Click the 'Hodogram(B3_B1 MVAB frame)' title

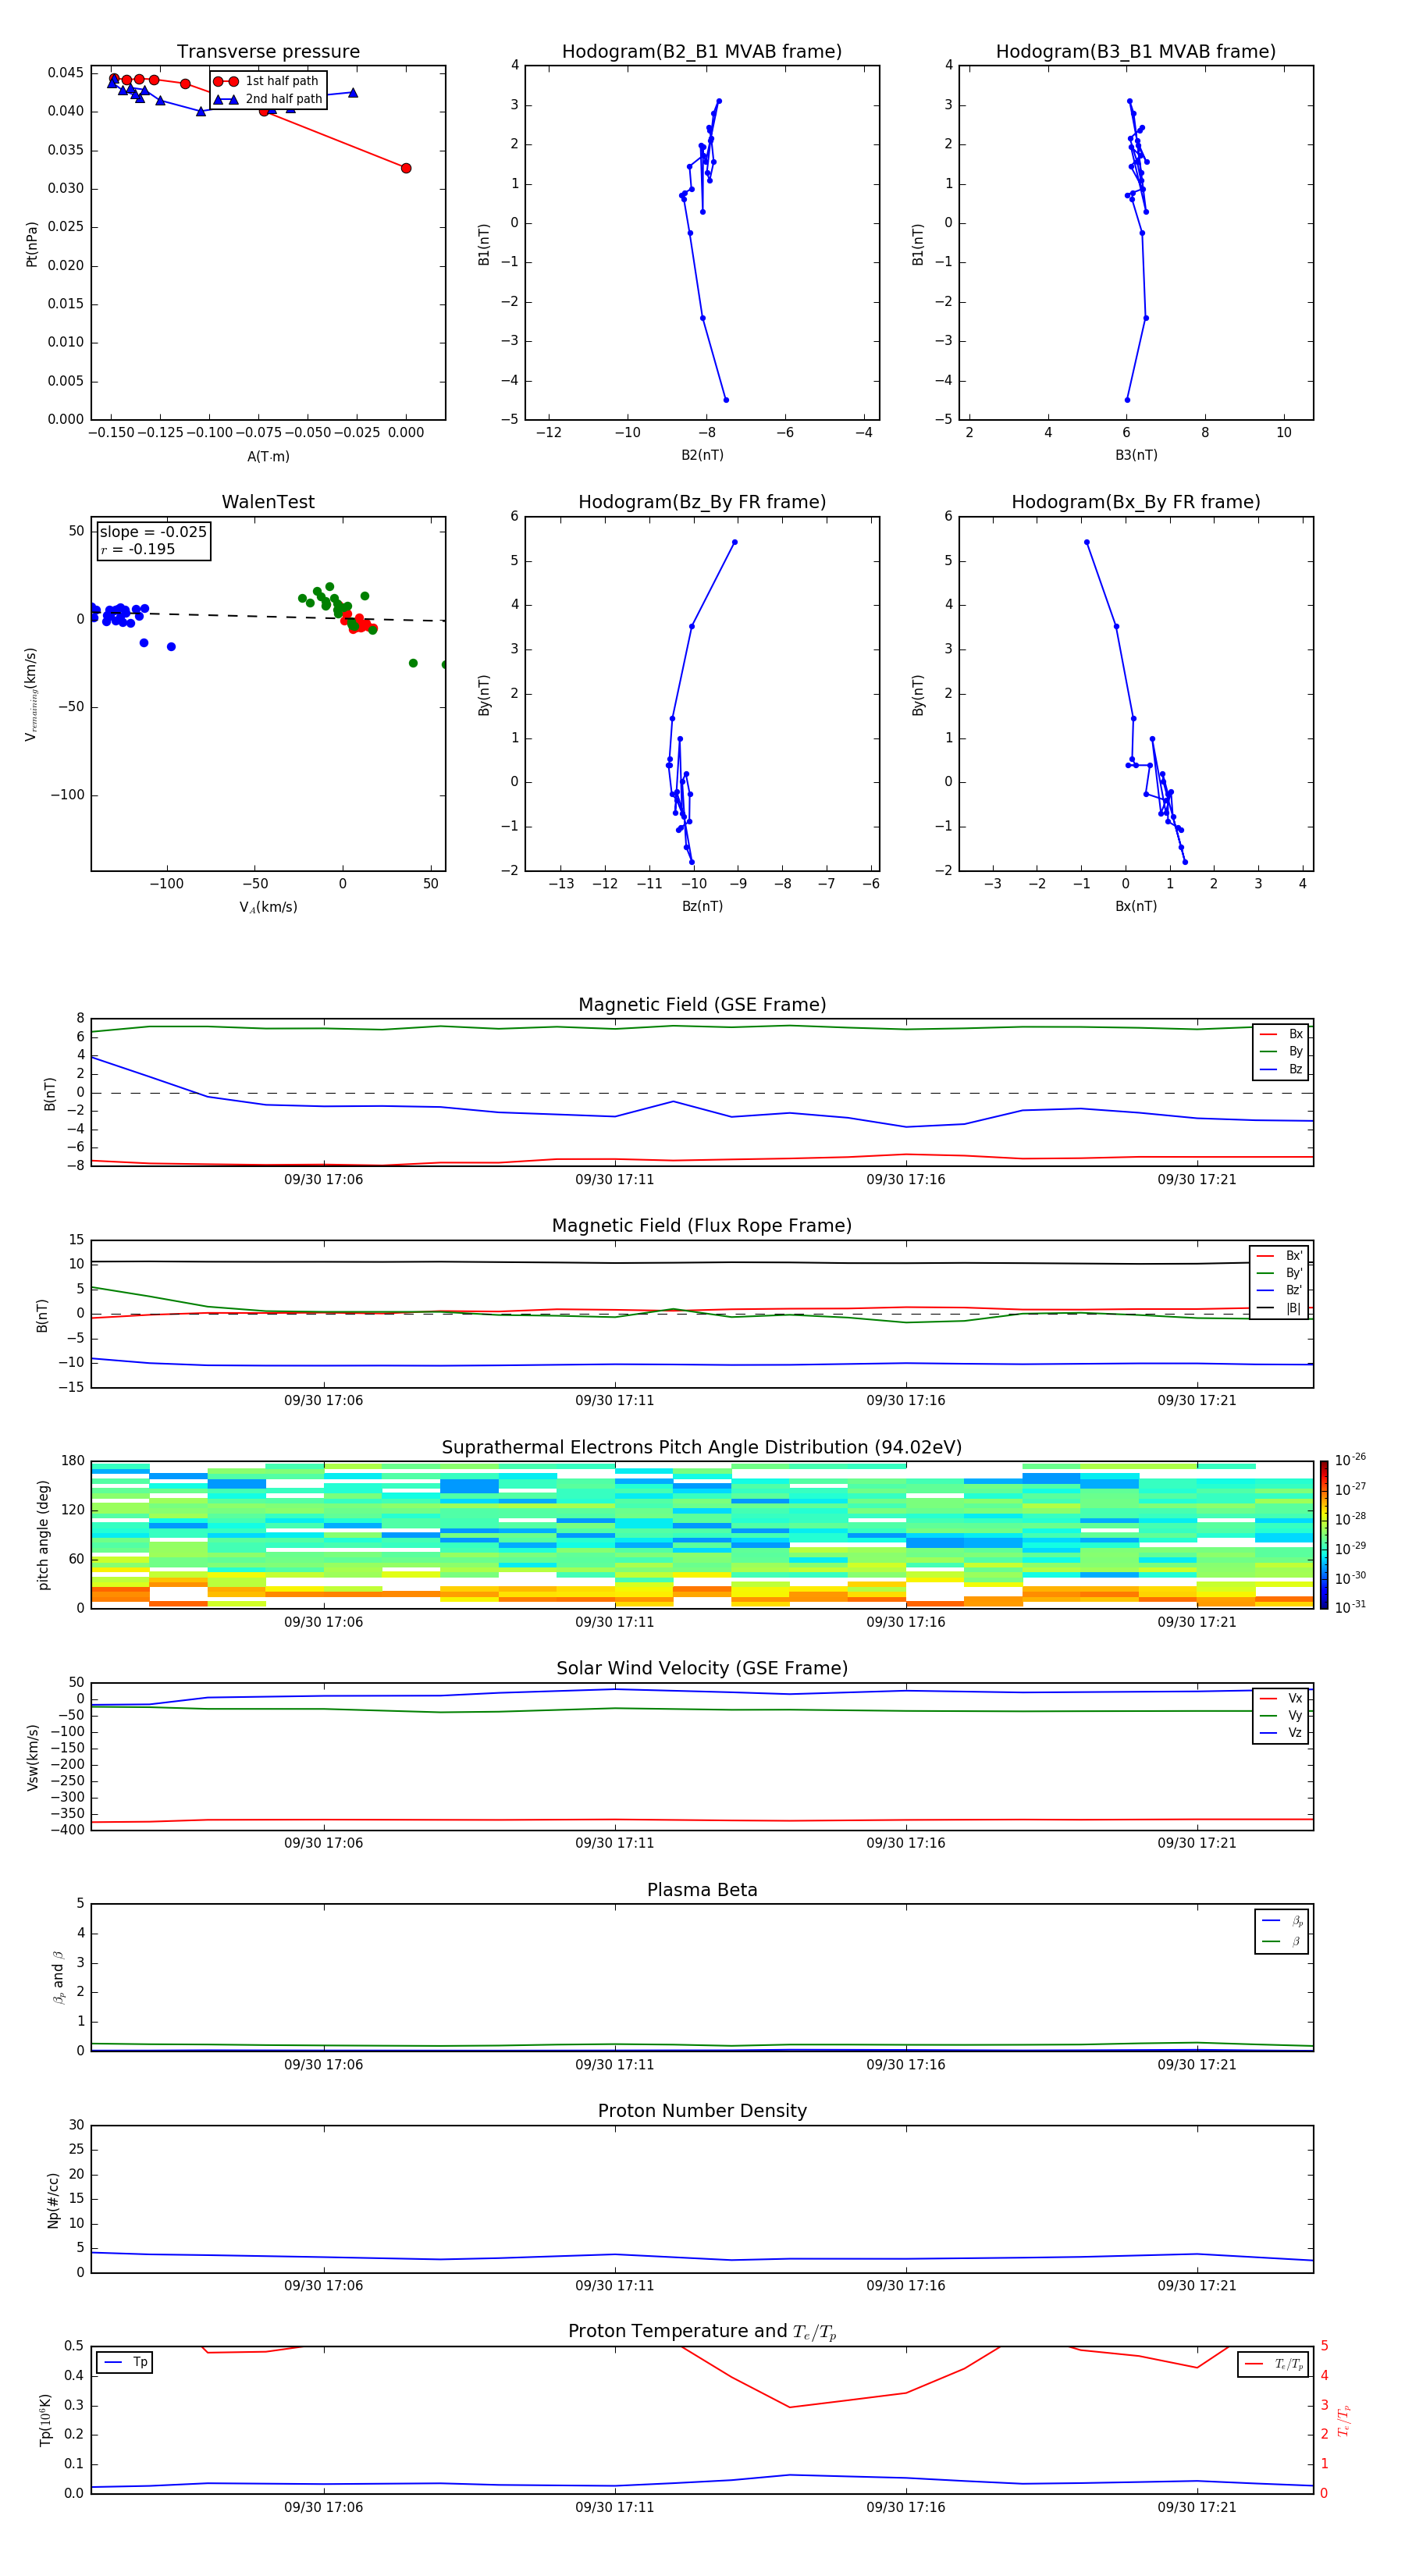click(1136, 51)
